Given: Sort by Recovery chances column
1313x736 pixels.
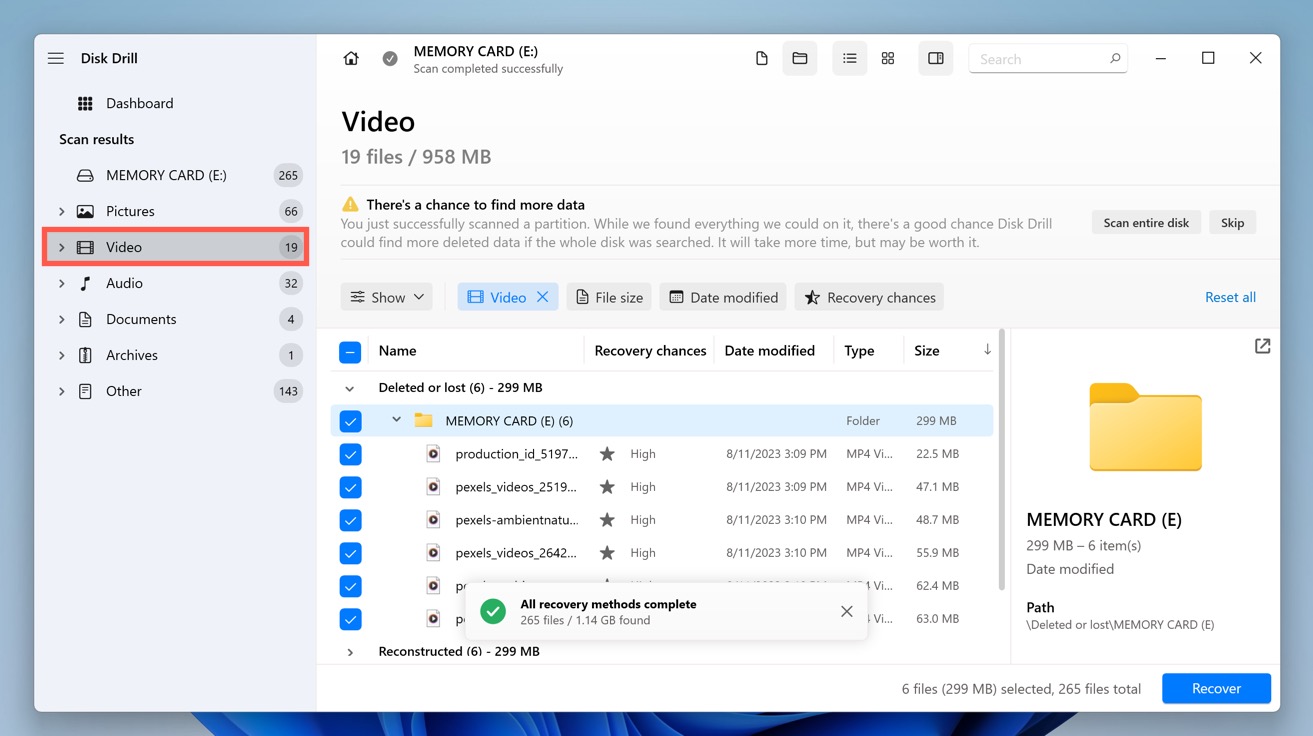Looking at the screenshot, I should (650, 351).
